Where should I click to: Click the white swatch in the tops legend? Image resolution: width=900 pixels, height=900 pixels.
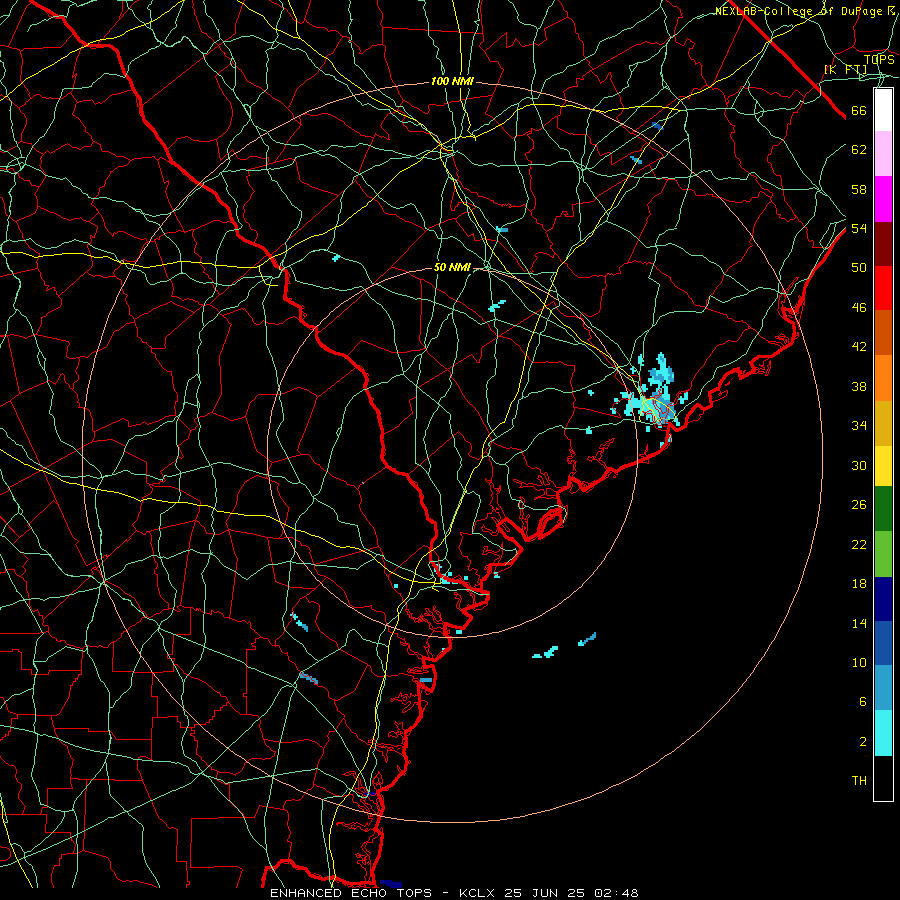[883, 110]
